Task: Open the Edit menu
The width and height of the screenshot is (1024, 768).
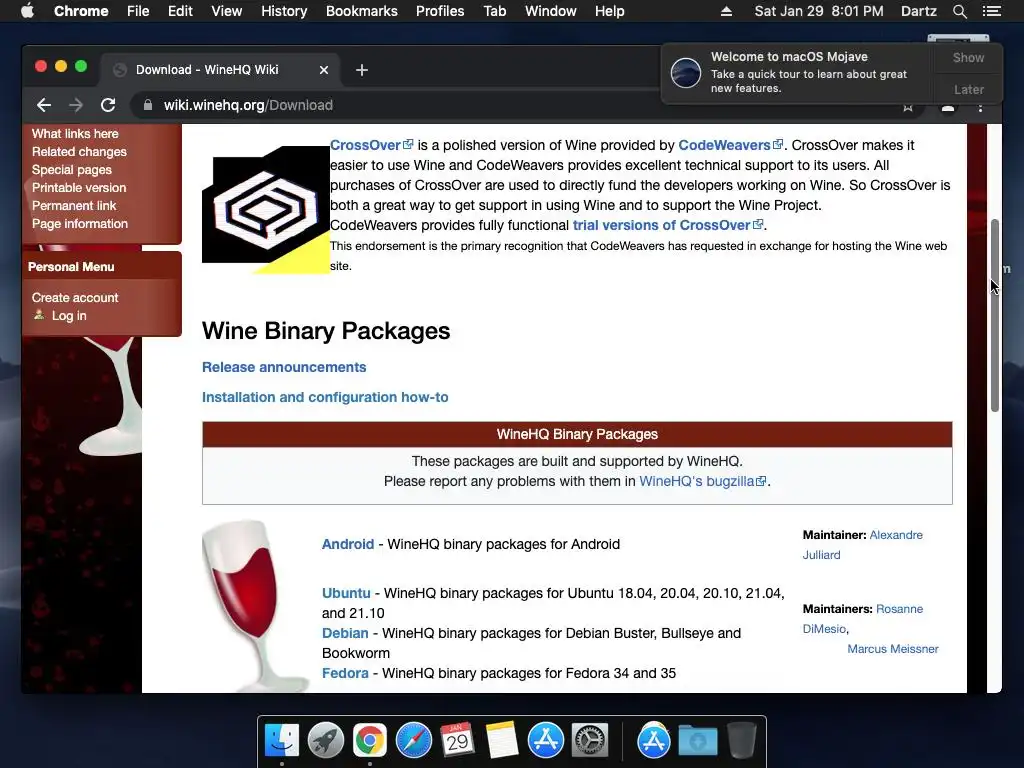Action: (180, 11)
